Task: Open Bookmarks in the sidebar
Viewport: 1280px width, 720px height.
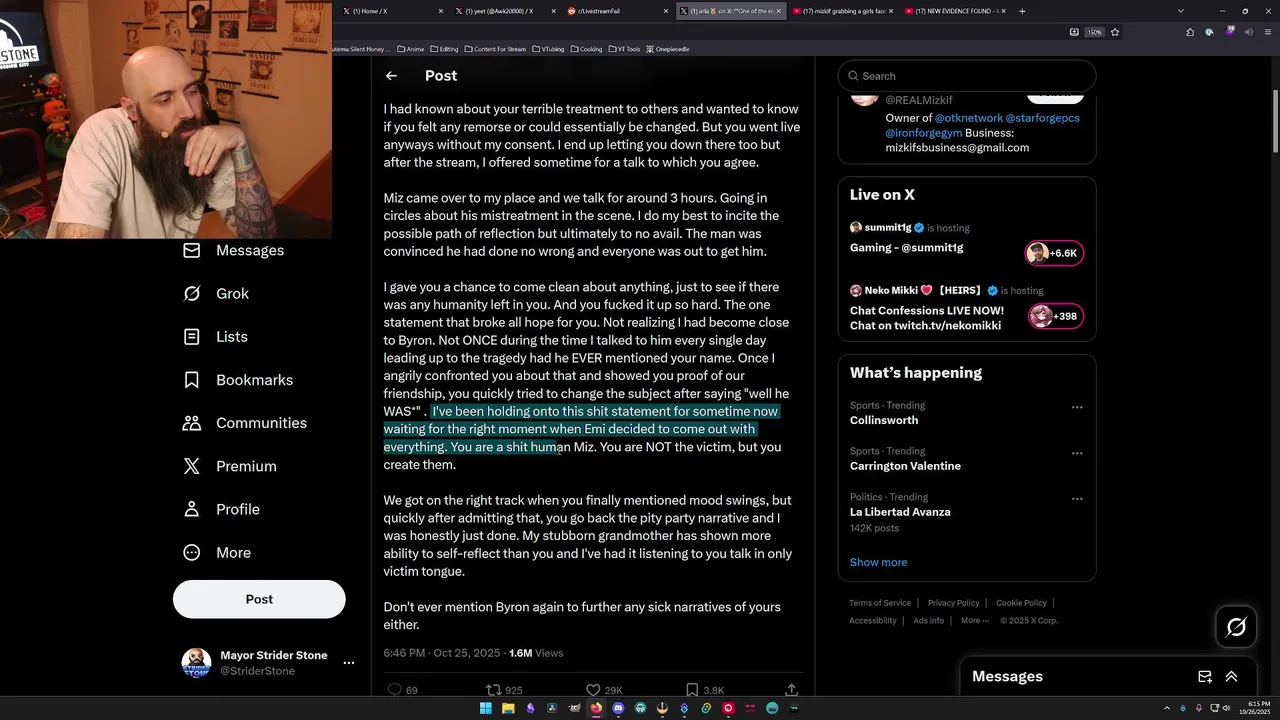Action: [x=238, y=380]
